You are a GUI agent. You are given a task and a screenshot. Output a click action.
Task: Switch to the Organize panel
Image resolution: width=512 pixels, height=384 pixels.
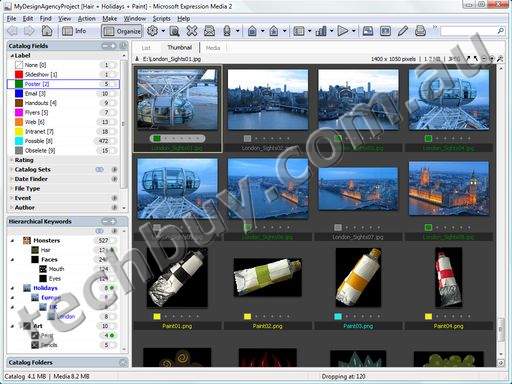tap(122, 31)
